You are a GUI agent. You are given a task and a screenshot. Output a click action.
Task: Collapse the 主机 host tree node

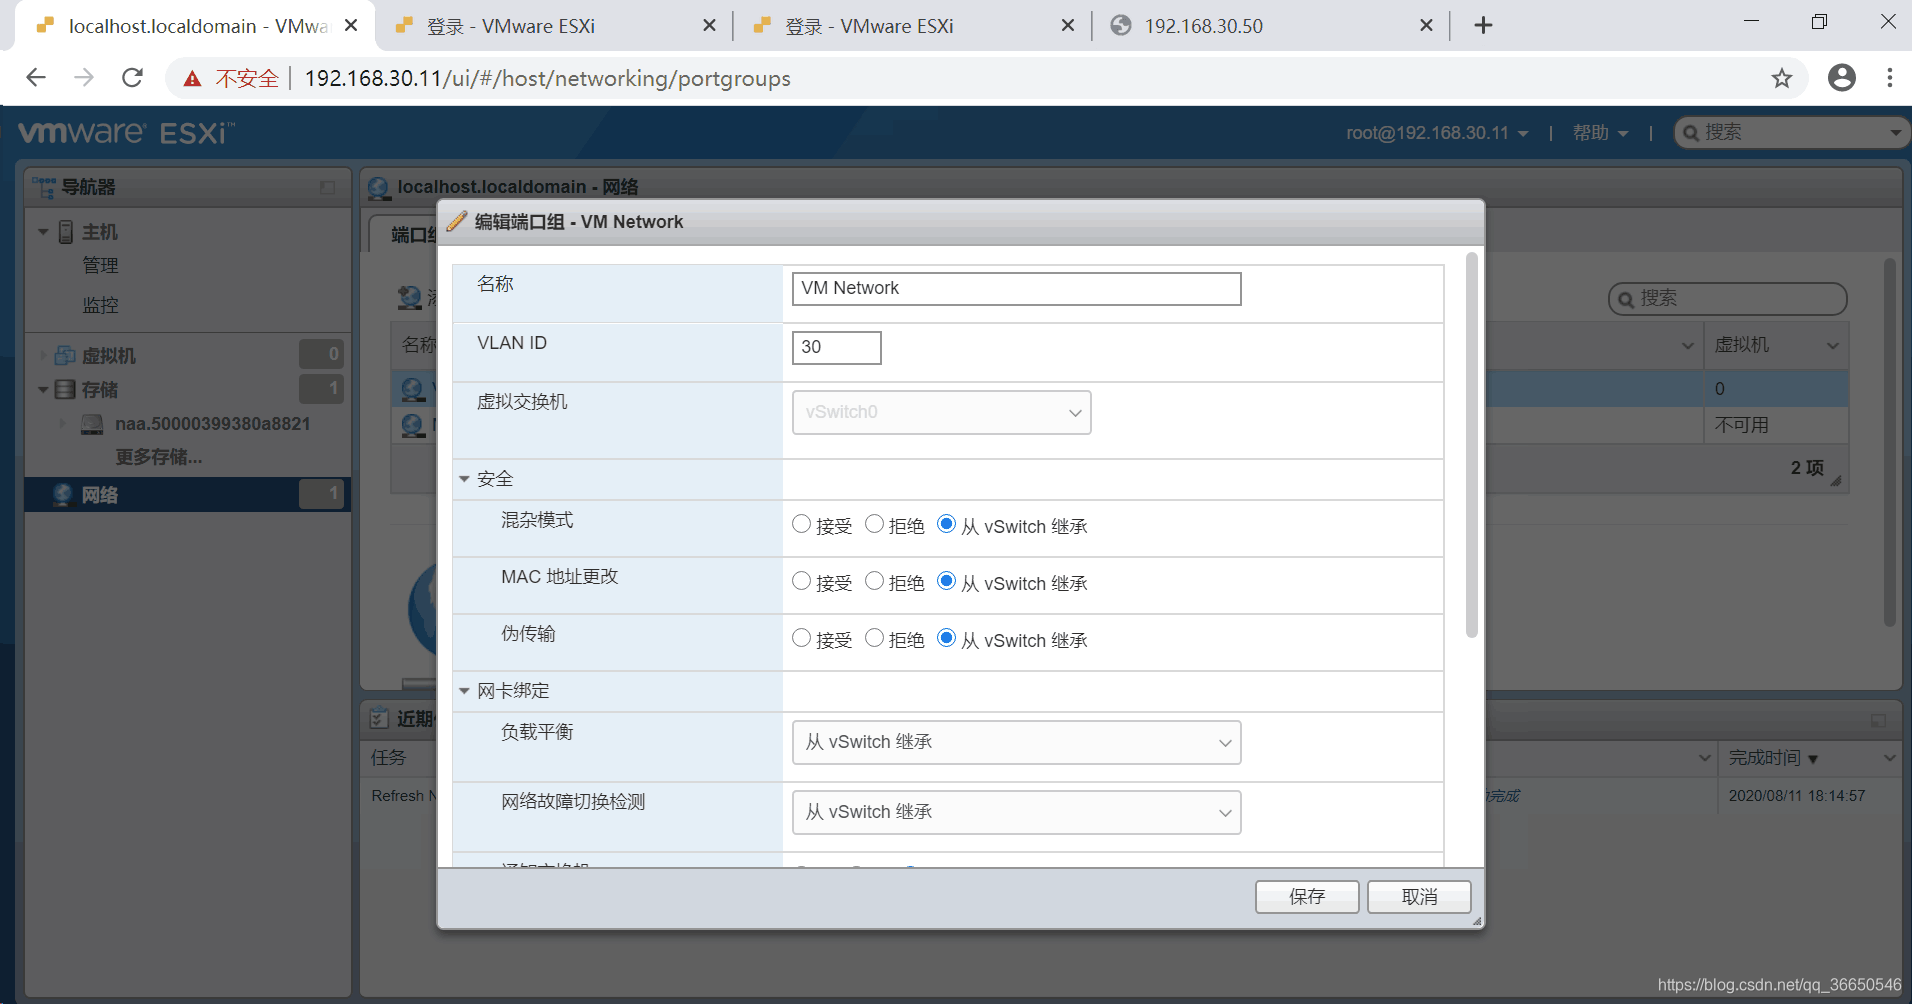click(43, 232)
